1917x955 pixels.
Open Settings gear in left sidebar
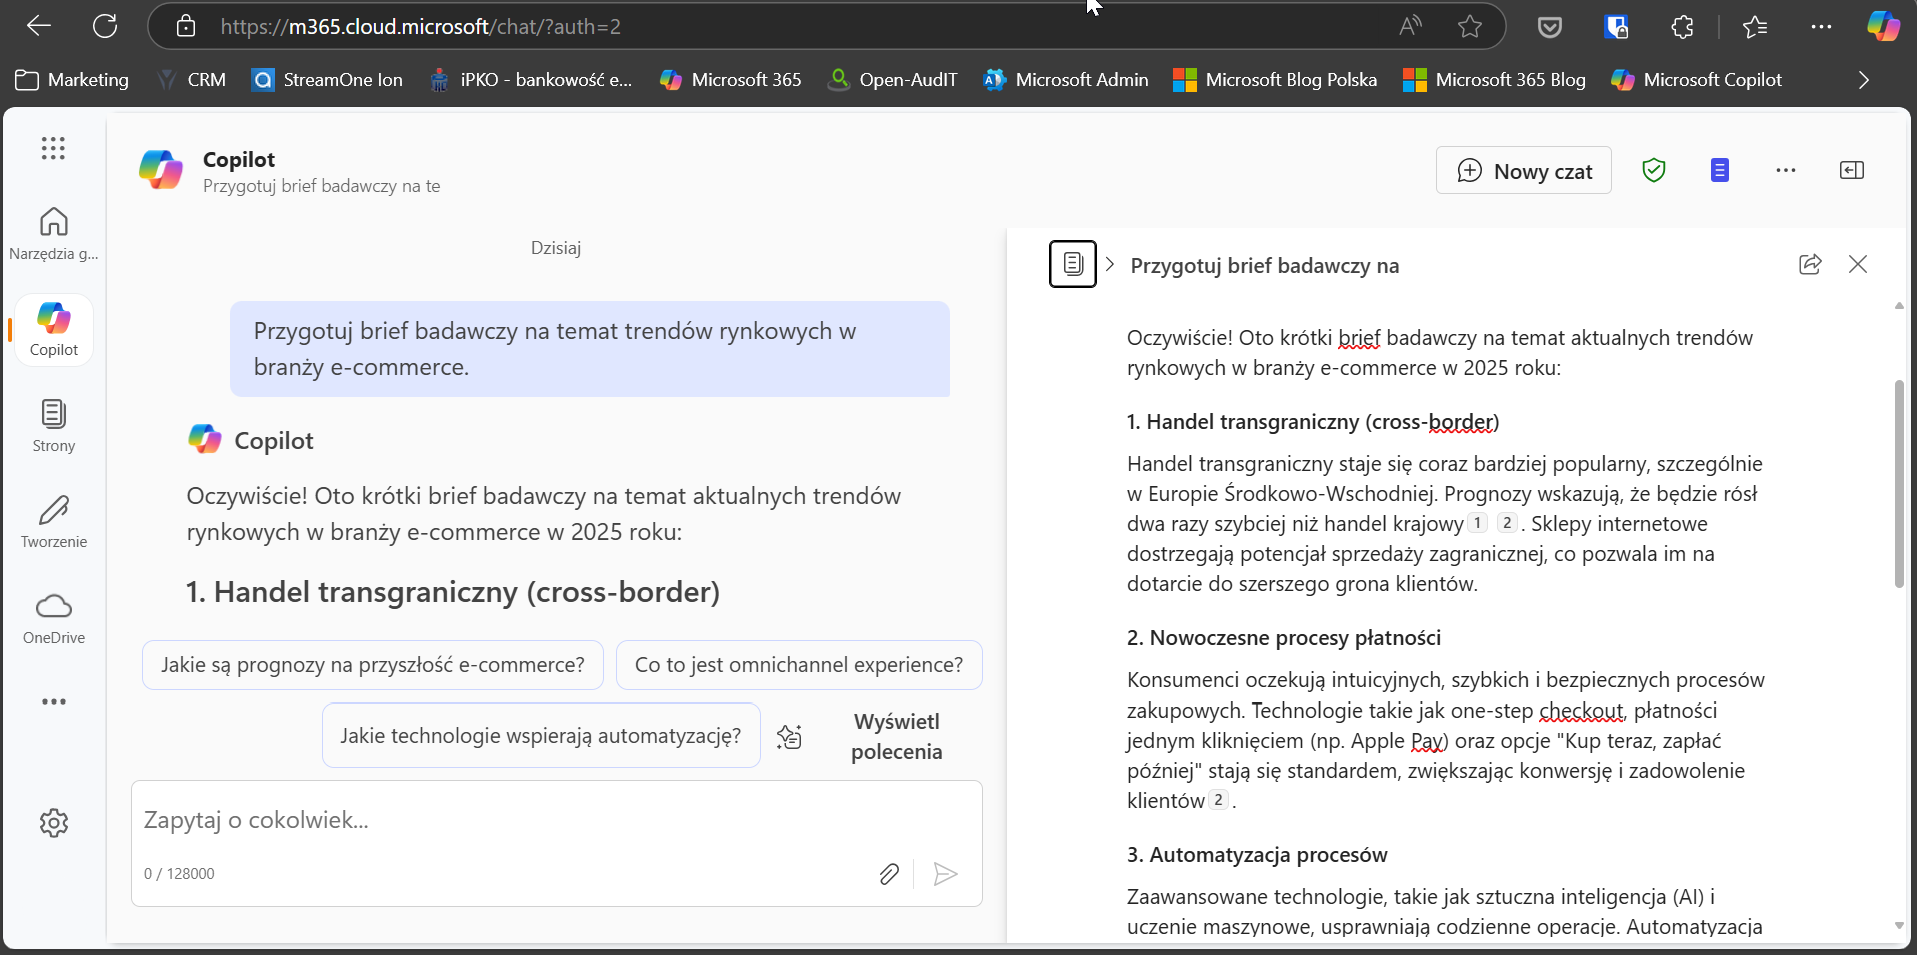coord(54,823)
